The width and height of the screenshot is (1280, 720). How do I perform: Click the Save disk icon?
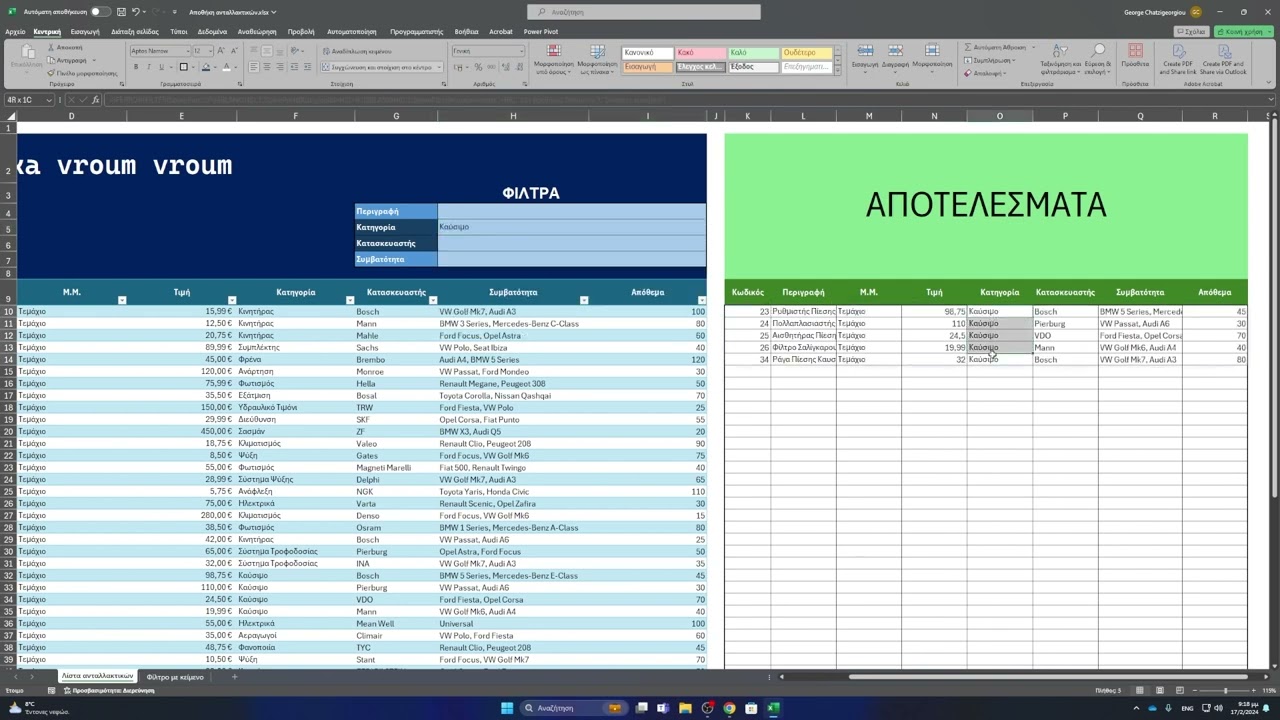click(120, 12)
